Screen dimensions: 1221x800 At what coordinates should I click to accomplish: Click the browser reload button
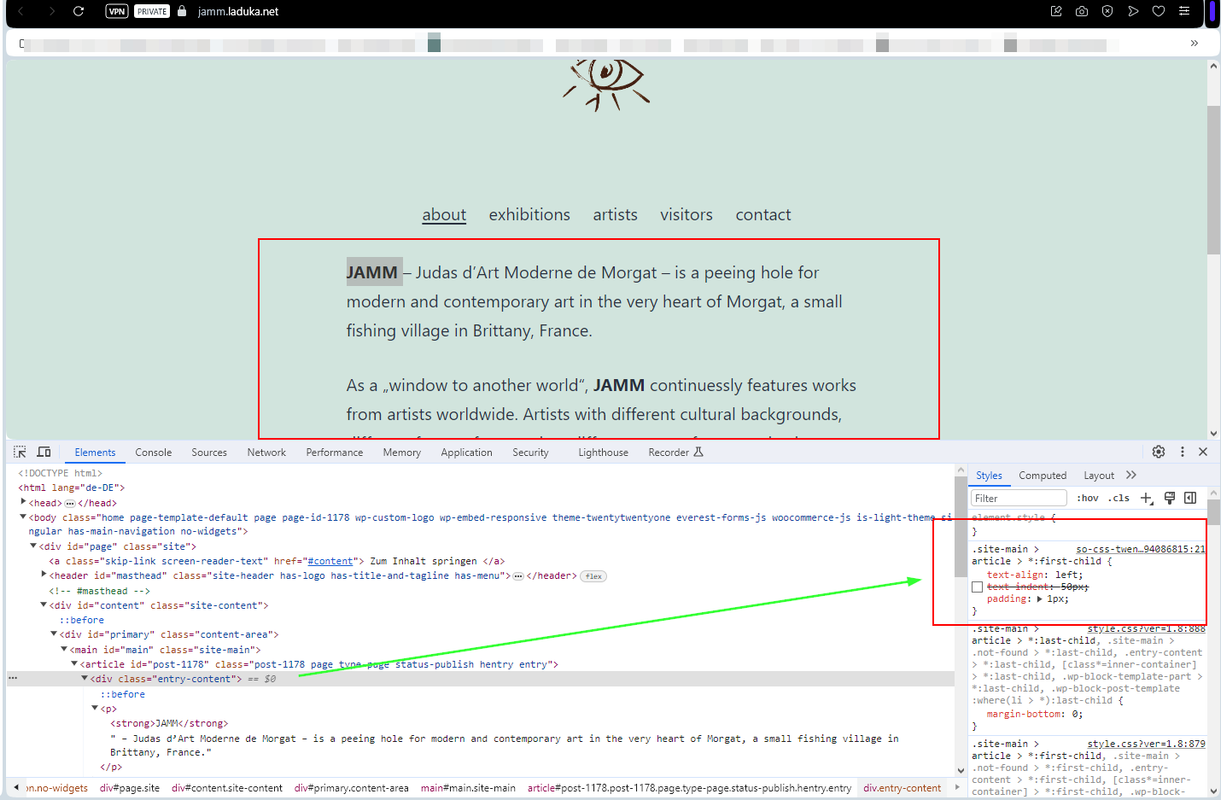(78, 11)
